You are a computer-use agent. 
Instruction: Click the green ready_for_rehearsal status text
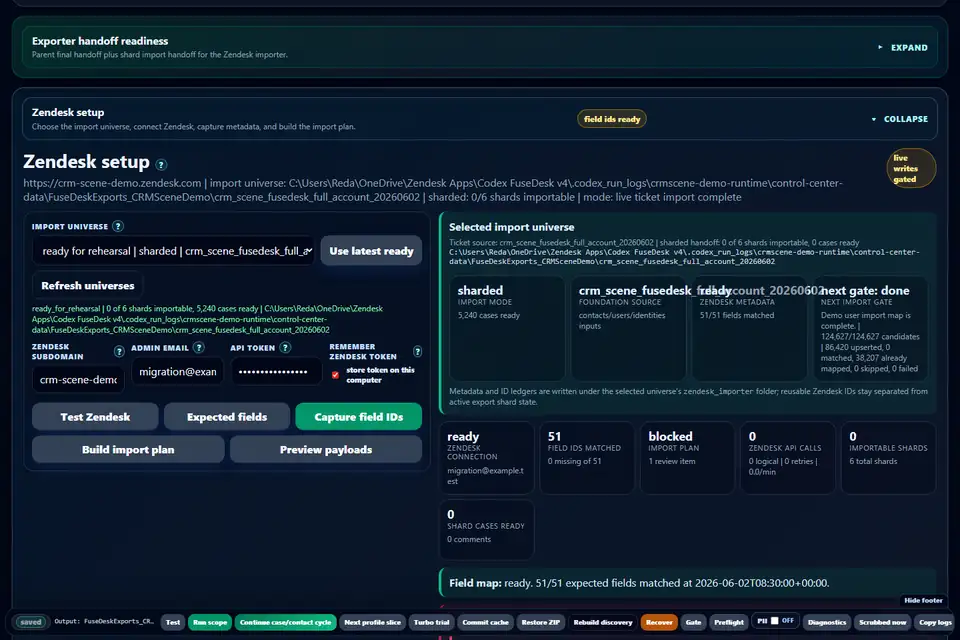(x=207, y=319)
